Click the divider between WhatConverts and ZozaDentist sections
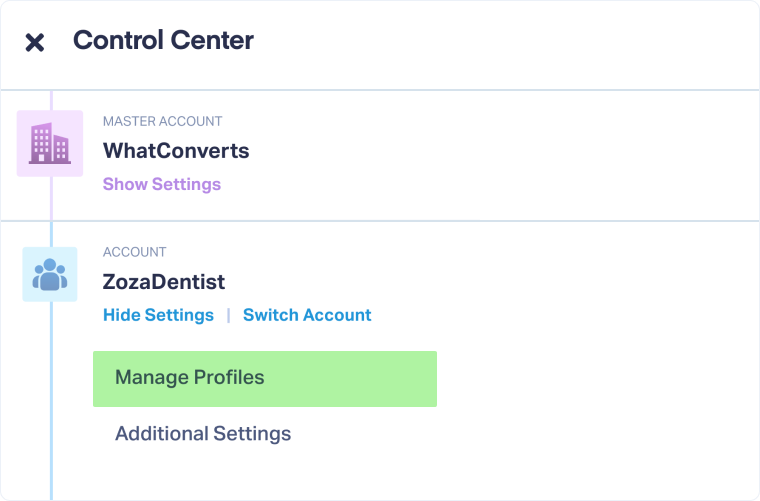This screenshot has height=501, width=760. (x=400, y=221)
